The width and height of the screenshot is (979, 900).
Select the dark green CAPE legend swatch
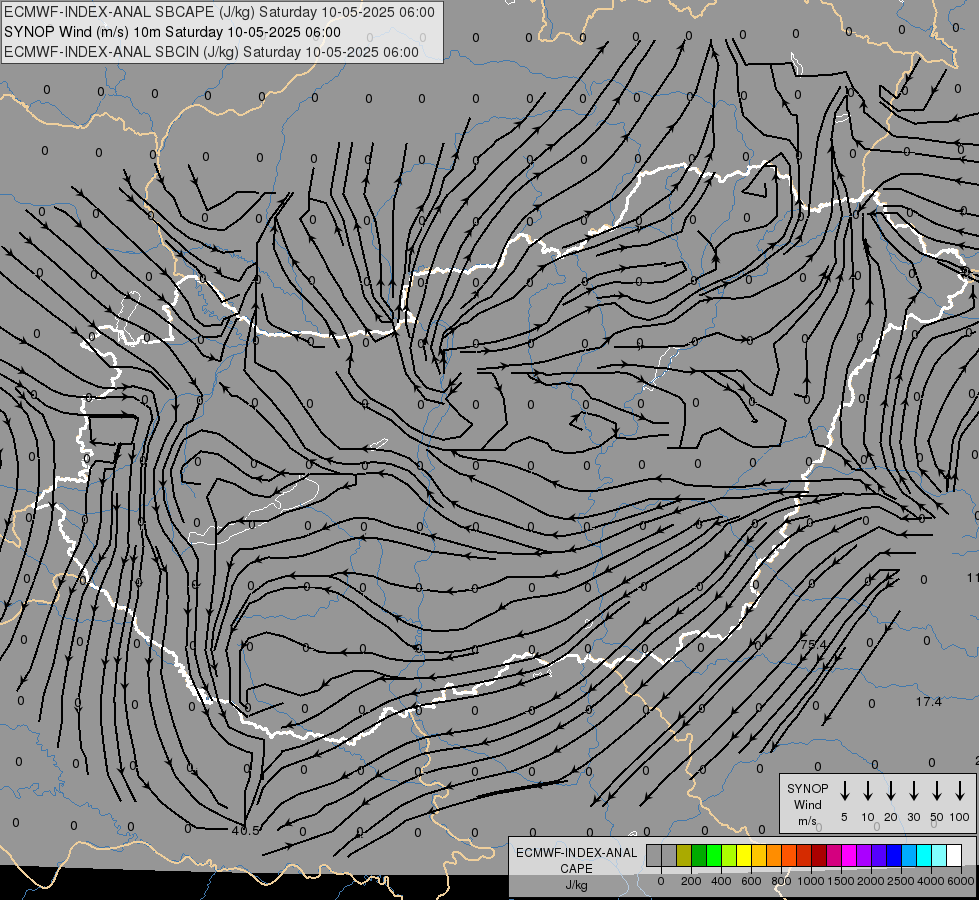pos(699,855)
